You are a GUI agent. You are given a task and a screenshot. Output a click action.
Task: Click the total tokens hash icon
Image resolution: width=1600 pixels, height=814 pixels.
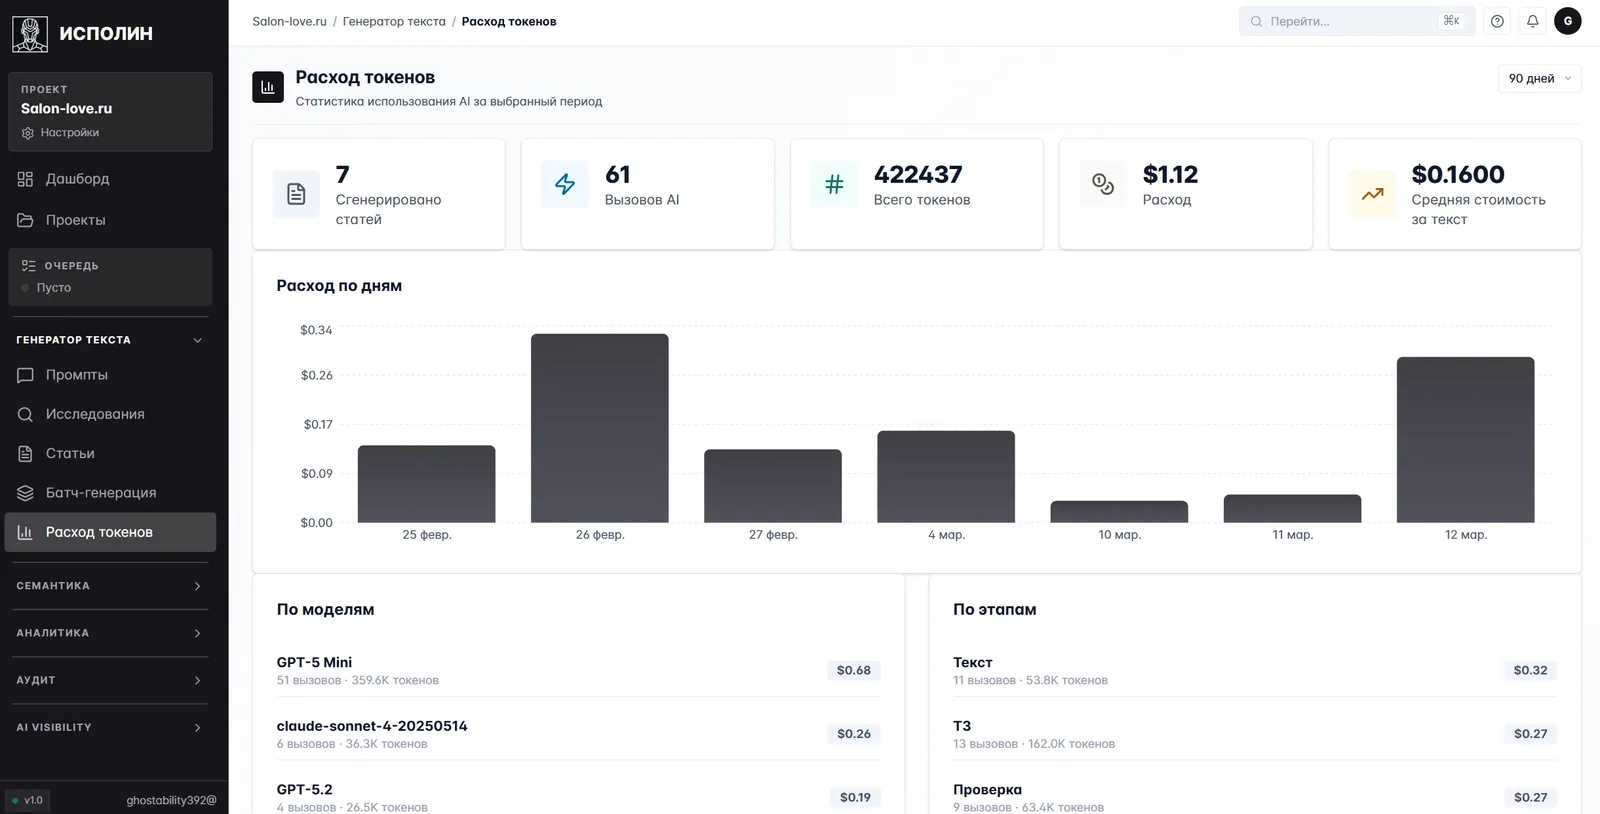tap(834, 184)
